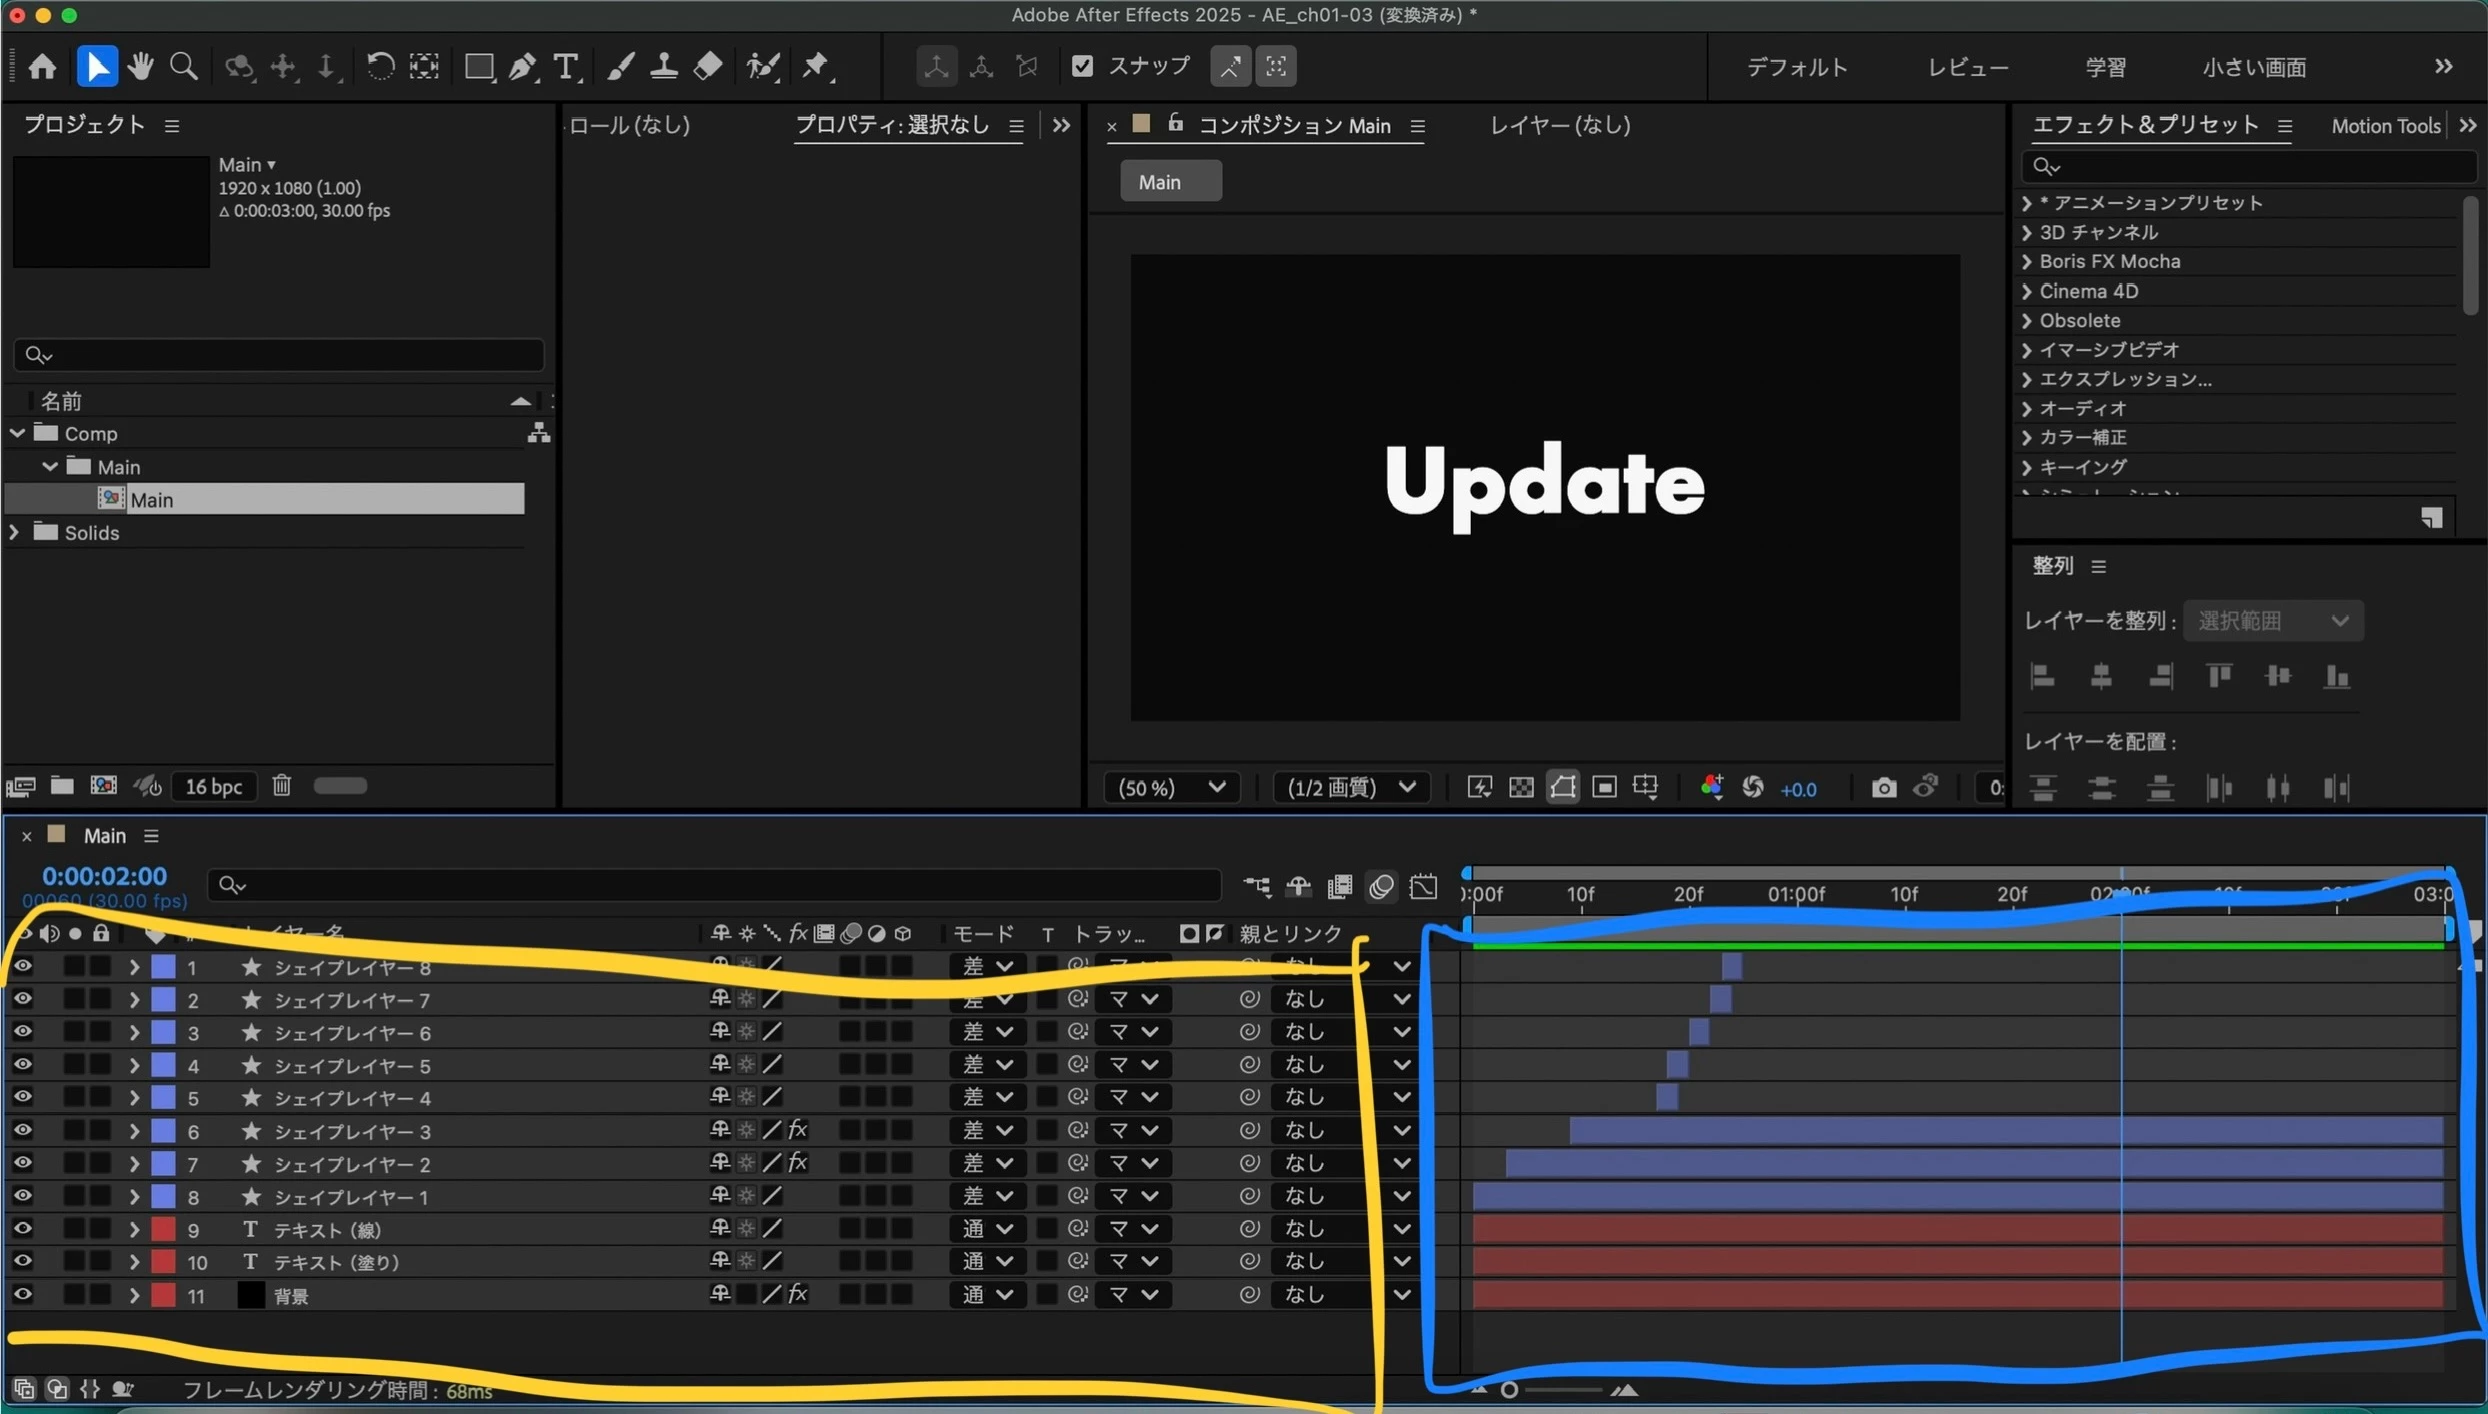2488x1414 pixels.
Task: Click the Main breadcrumb button in the composition viewer
Action: click(x=1170, y=182)
